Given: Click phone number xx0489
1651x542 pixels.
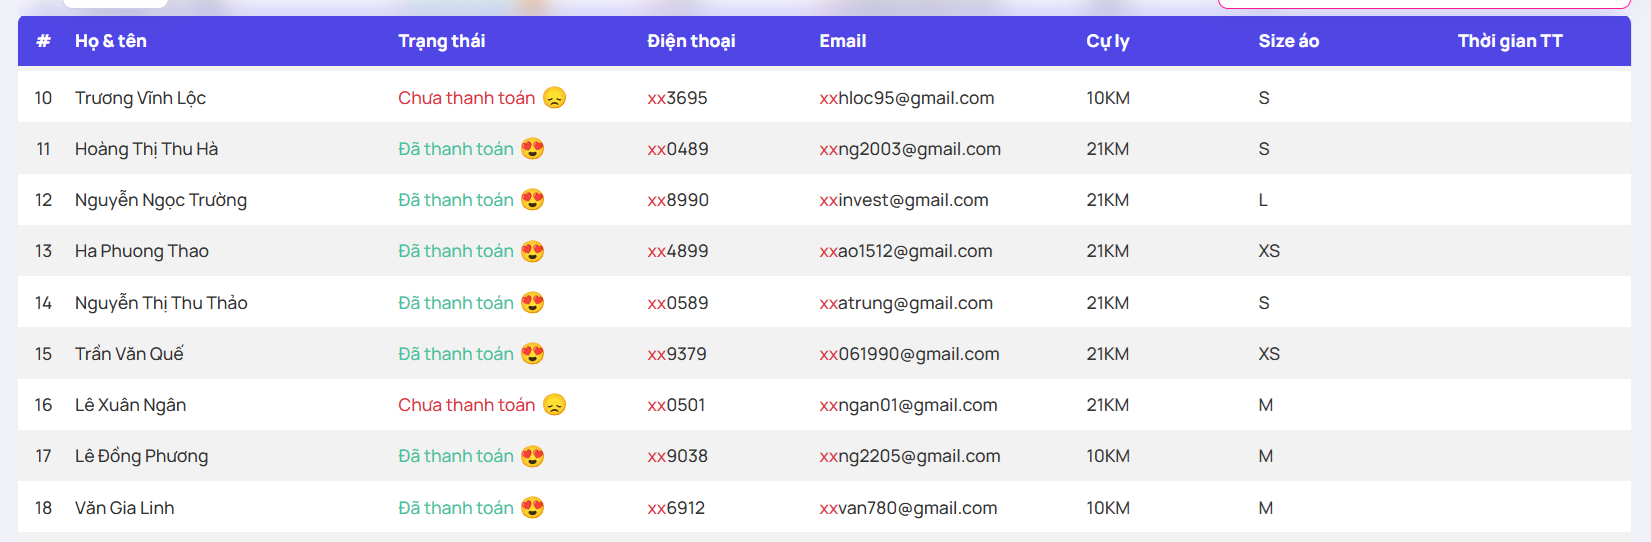Looking at the screenshot, I should pos(678,149).
